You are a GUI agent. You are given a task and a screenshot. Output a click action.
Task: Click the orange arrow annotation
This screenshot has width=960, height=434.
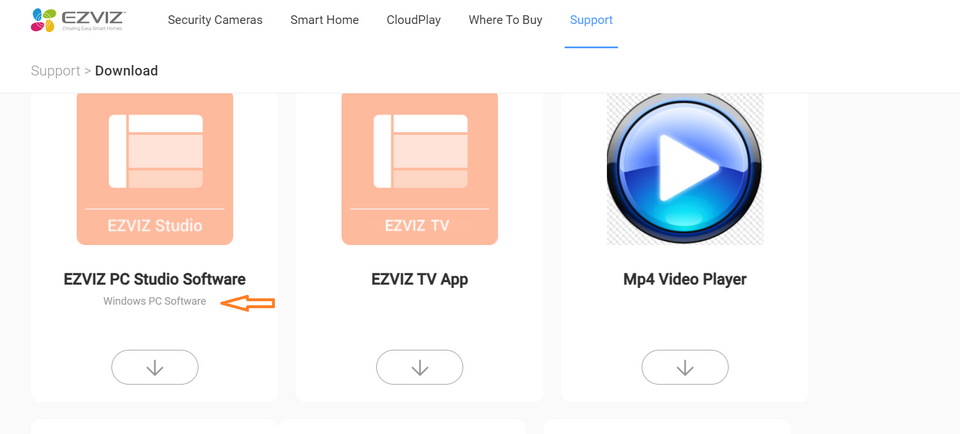pos(247,302)
